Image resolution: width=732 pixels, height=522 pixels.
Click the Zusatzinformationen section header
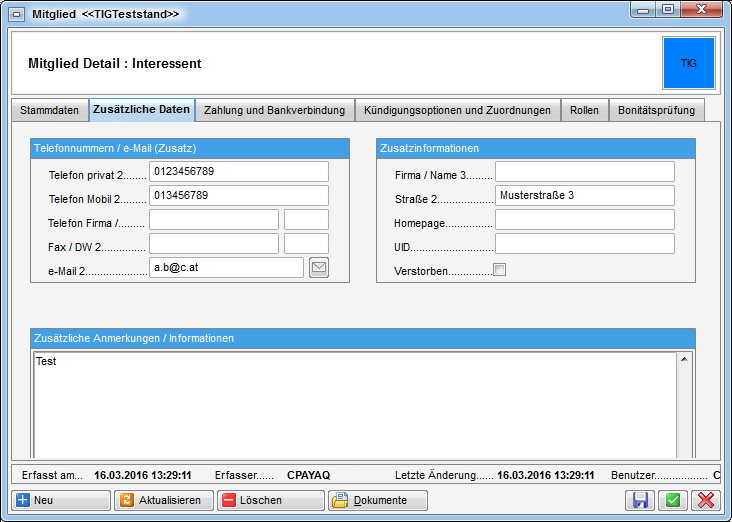536,148
